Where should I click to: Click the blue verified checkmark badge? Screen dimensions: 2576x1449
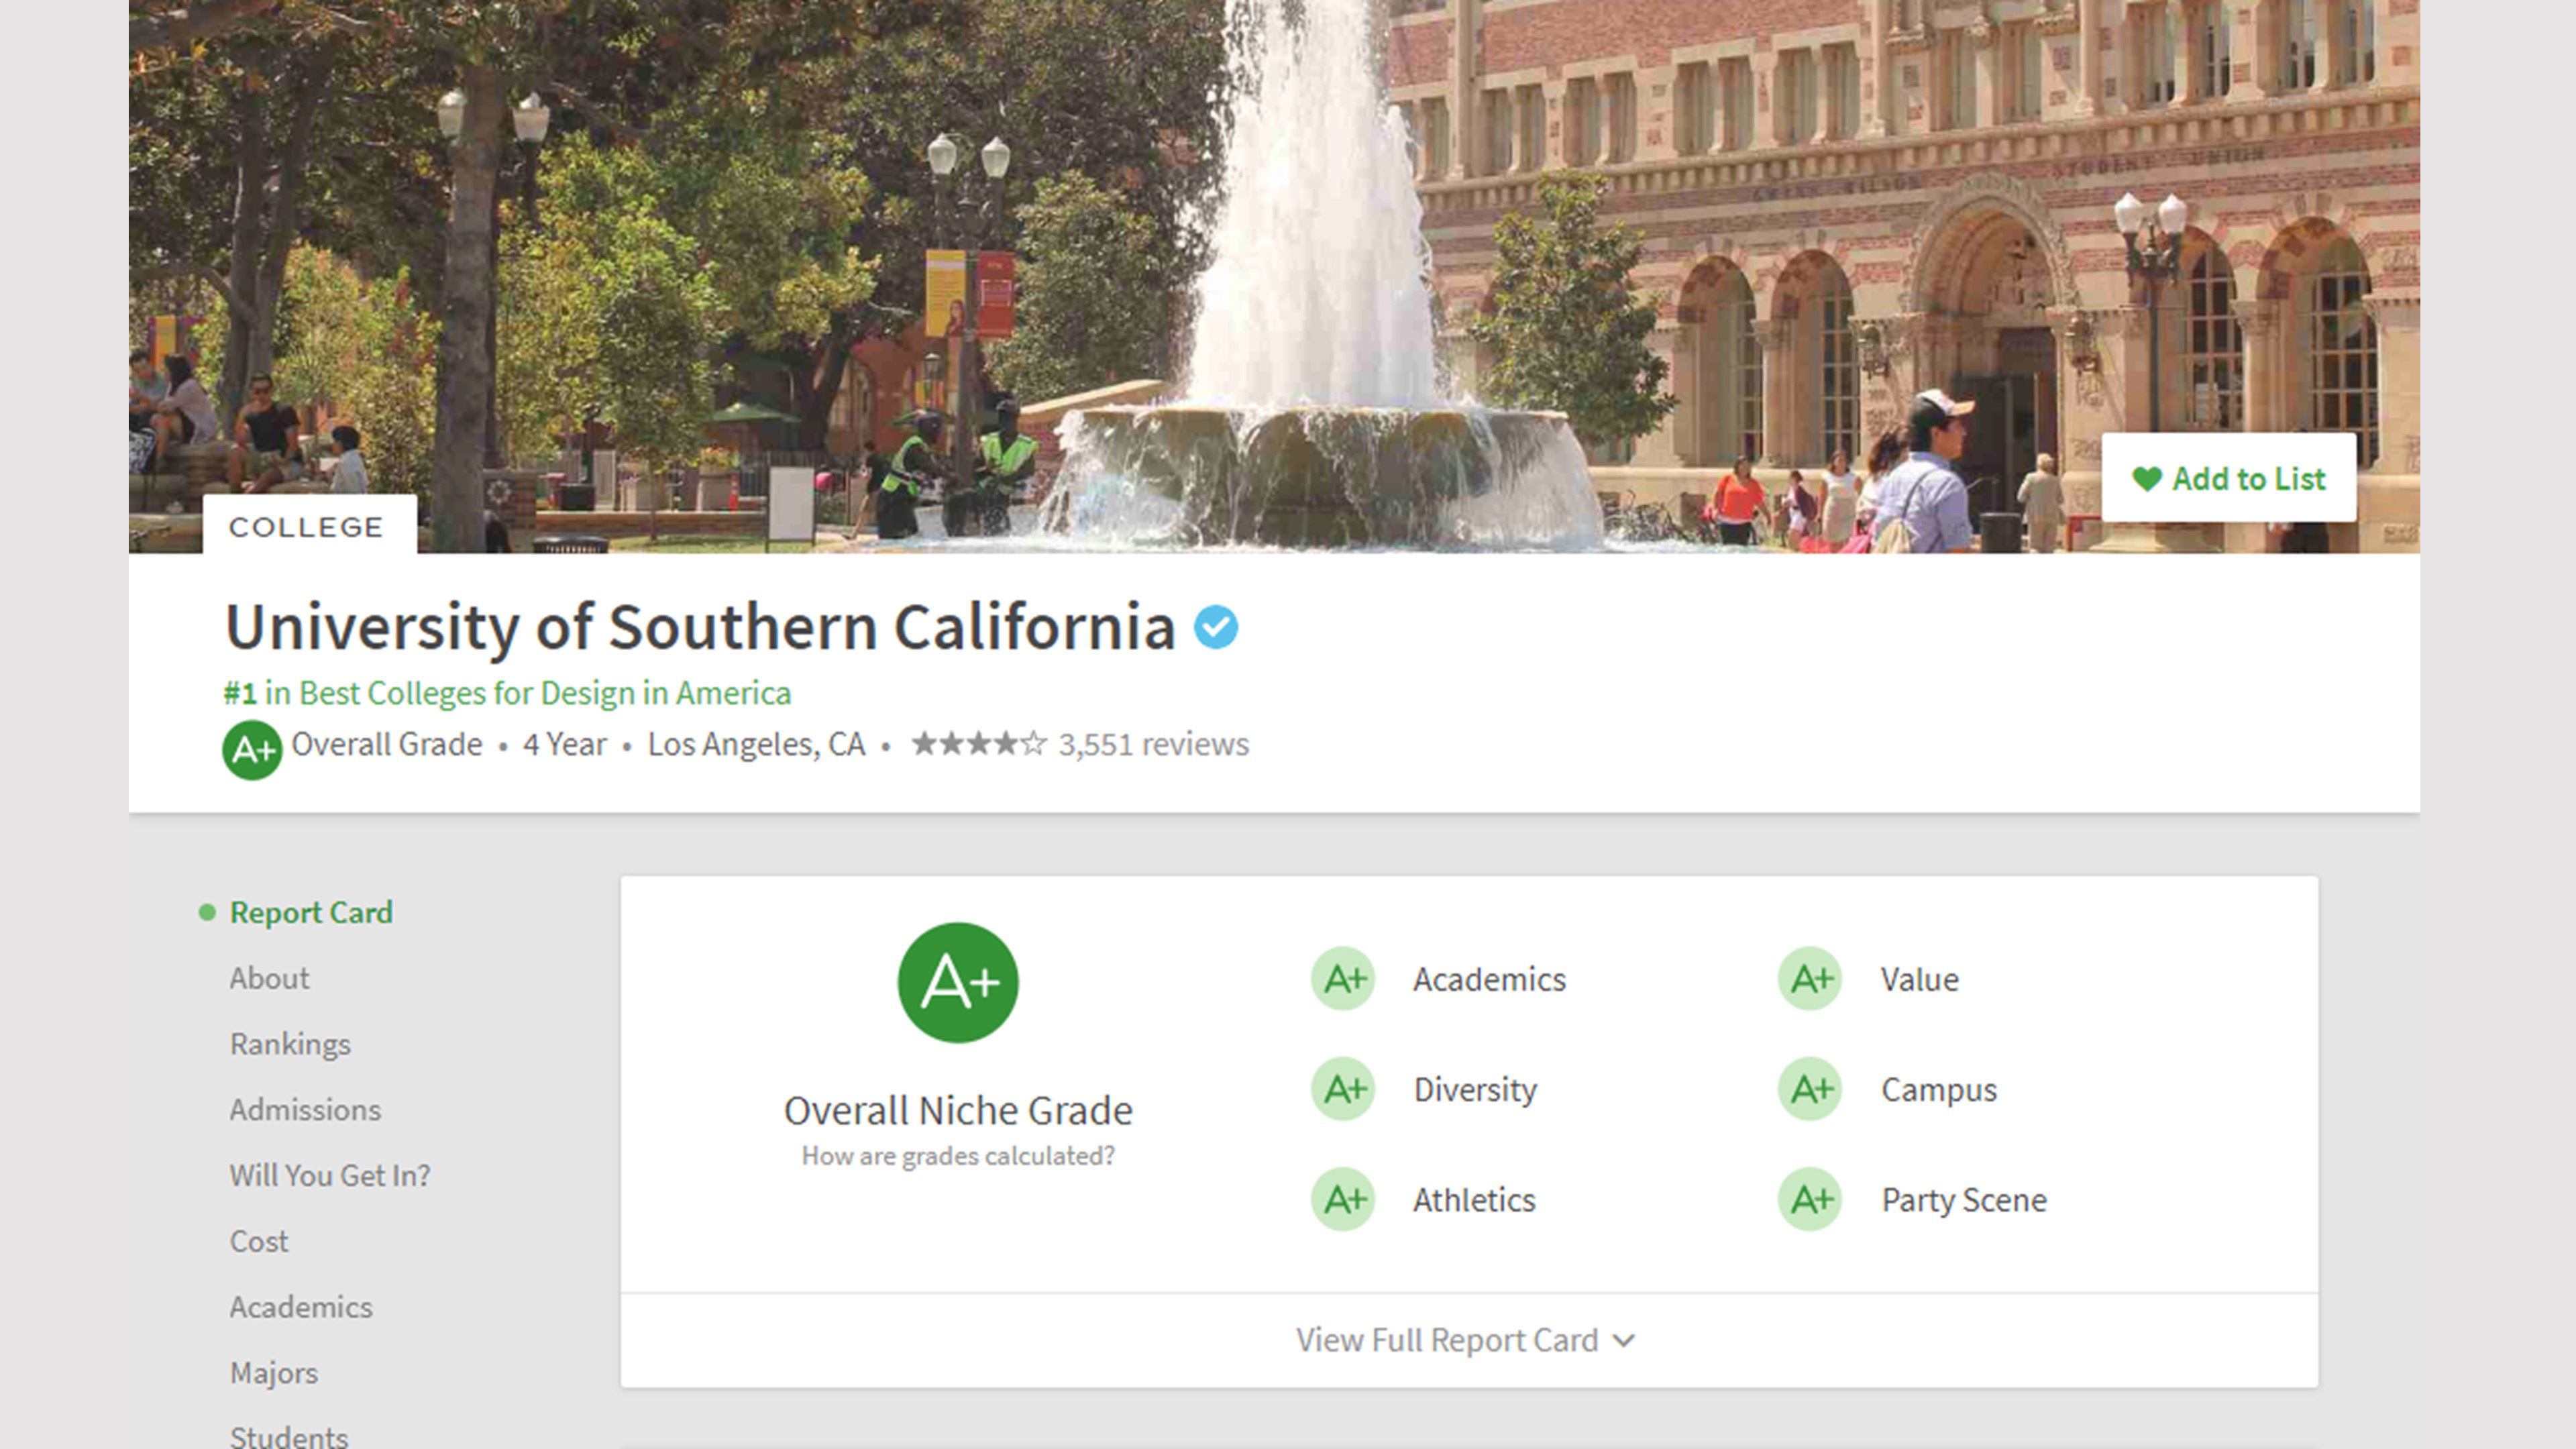tap(1216, 628)
